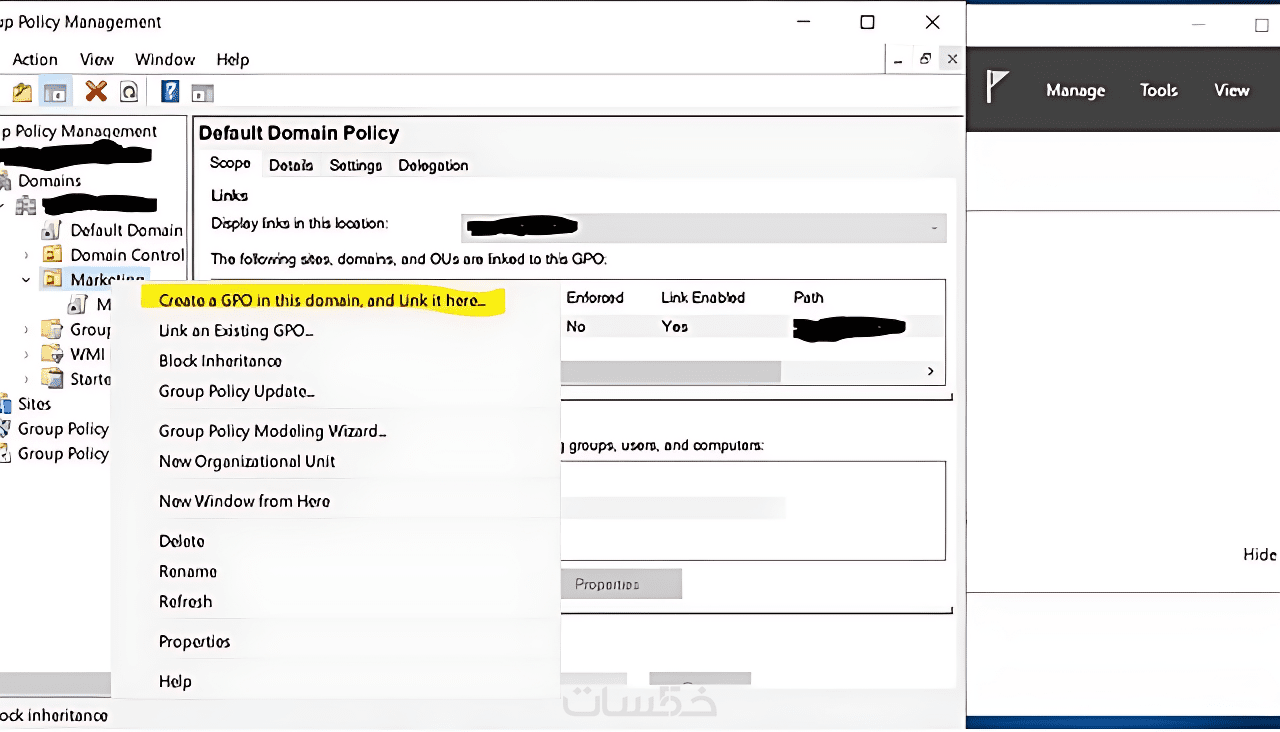Click the up-one-level folder toolbar icon

(22, 93)
